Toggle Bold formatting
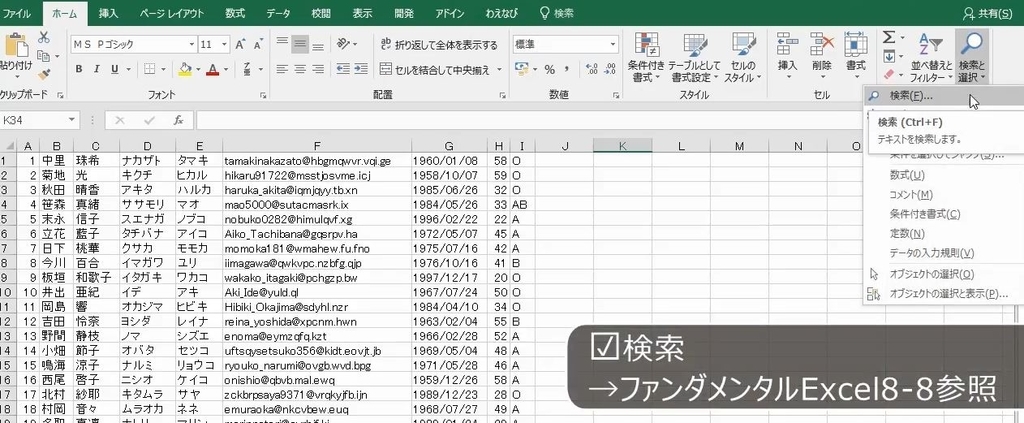1024x423 pixels. click(x=78, y=69)
